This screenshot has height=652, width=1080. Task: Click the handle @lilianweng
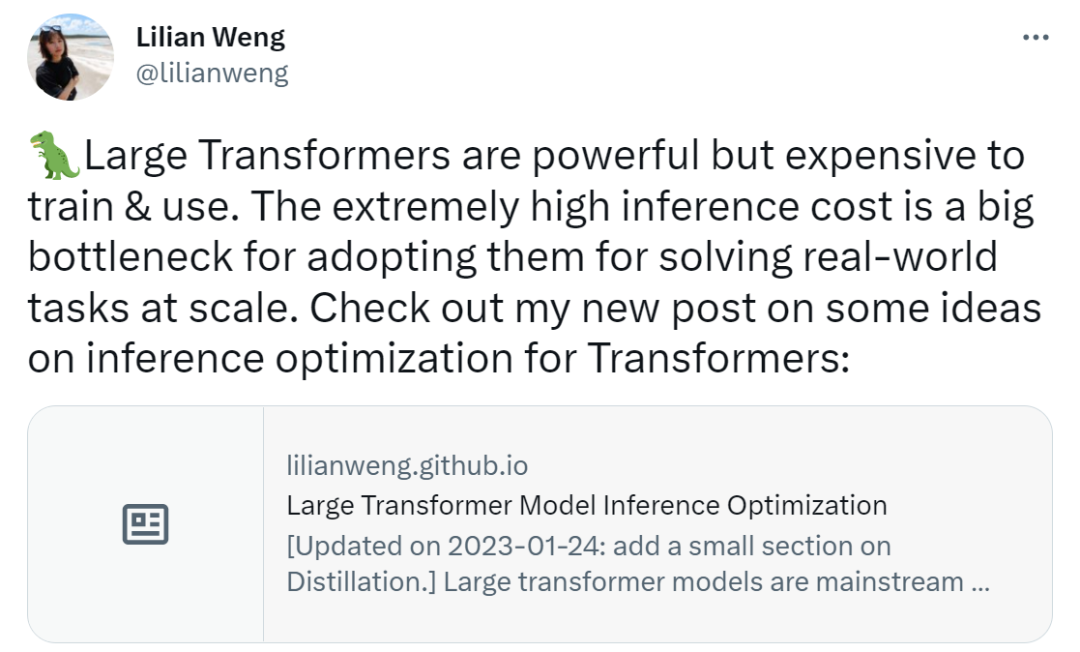point(213,71)
